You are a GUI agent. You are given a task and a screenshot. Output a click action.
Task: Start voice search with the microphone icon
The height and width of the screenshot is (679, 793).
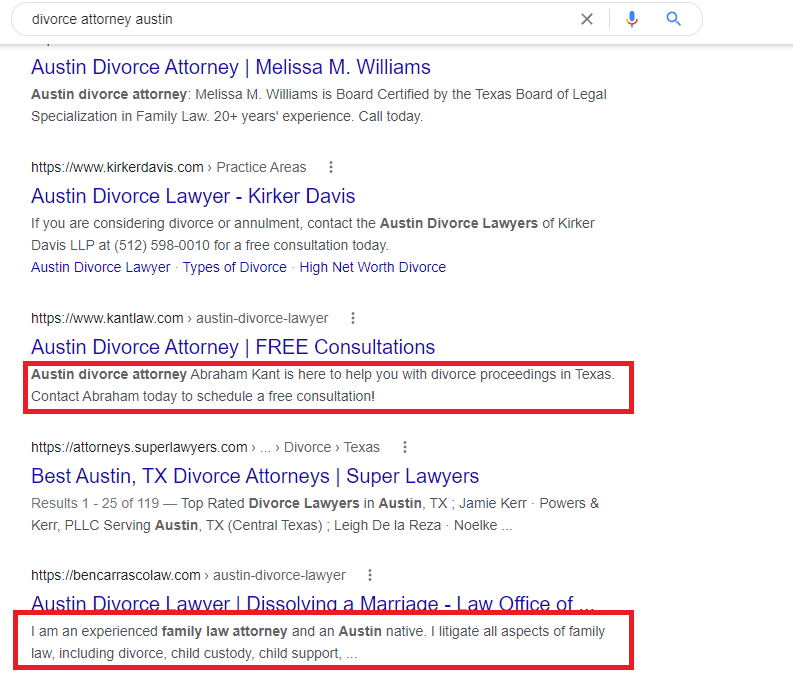coord(632,19)
